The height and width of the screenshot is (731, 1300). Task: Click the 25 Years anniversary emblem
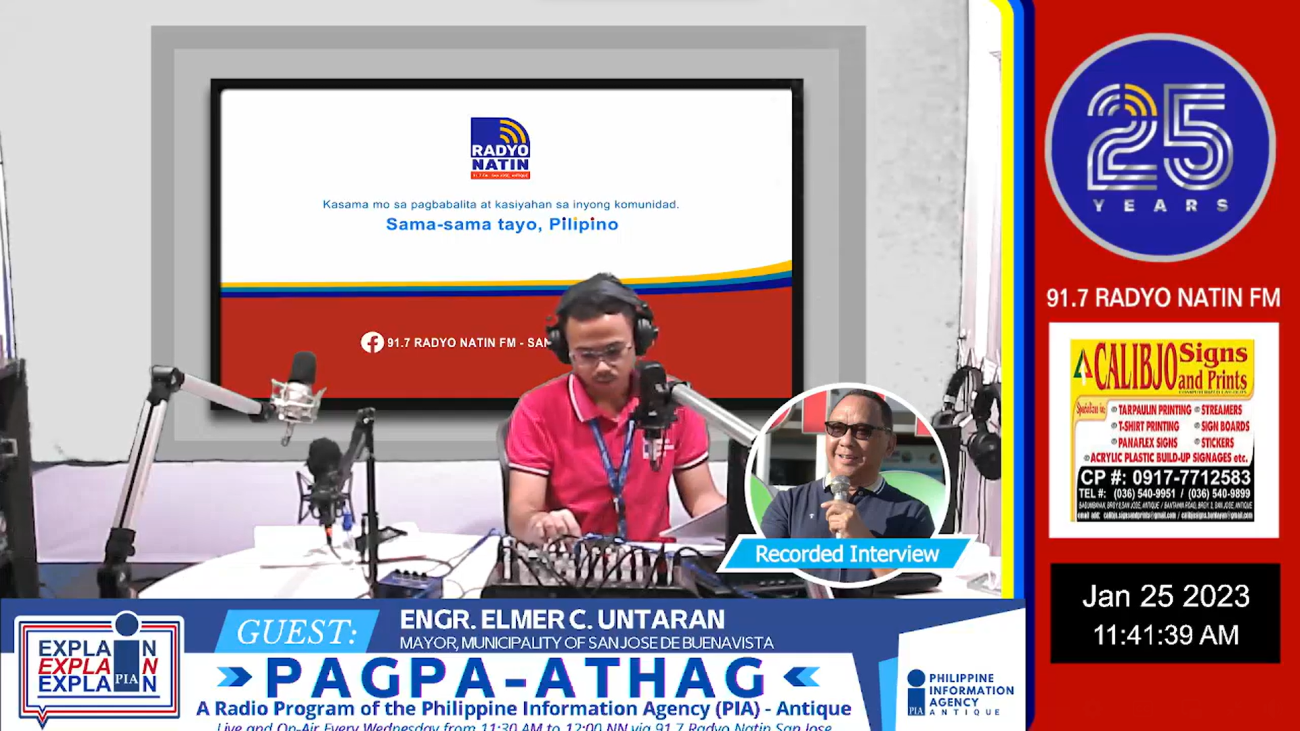(x=1160, y=147)
